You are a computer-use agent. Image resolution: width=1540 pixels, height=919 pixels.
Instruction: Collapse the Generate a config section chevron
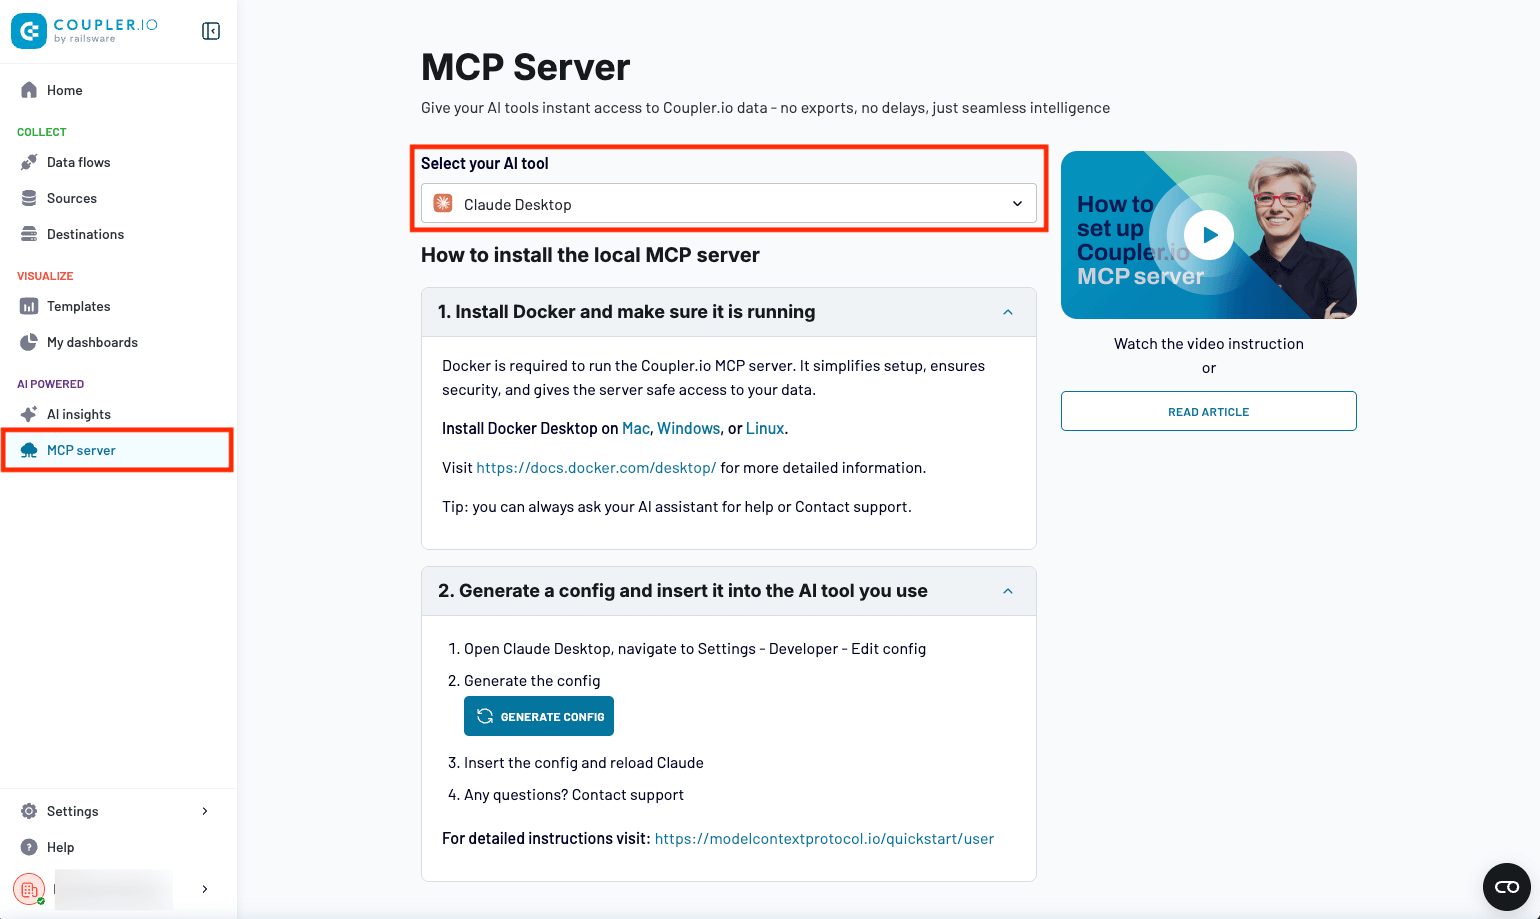point(1008,591)
